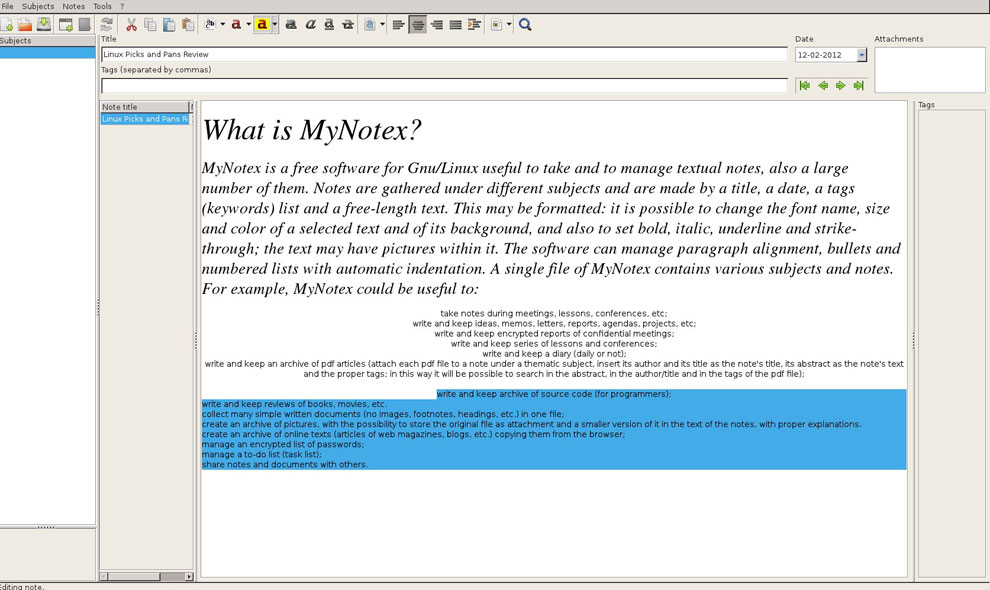Click the grey square toolbar icon
990x590 pixels.
point(84,25)
